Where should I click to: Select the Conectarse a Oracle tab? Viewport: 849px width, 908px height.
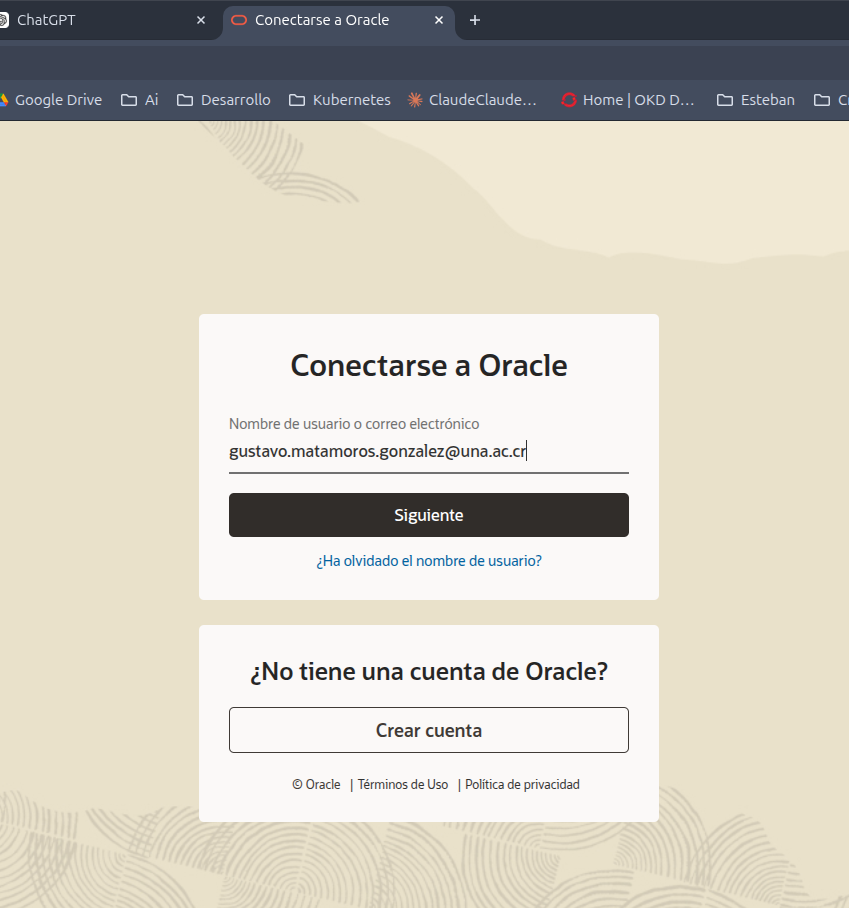322,20
